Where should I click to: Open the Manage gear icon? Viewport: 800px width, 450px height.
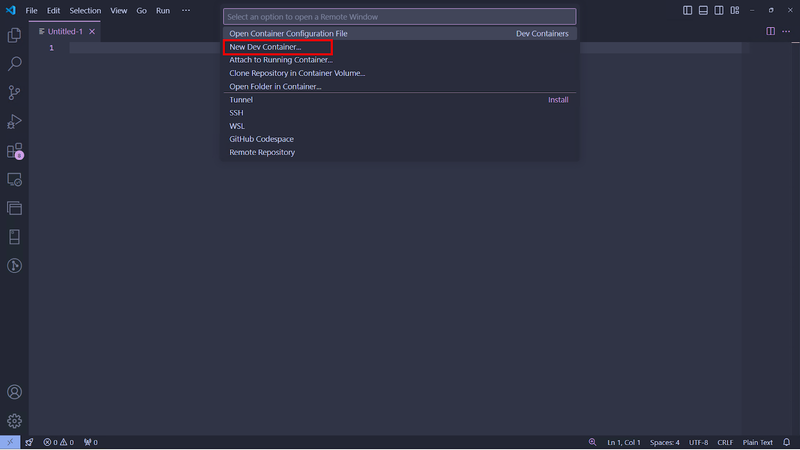(x=14, y=421)
